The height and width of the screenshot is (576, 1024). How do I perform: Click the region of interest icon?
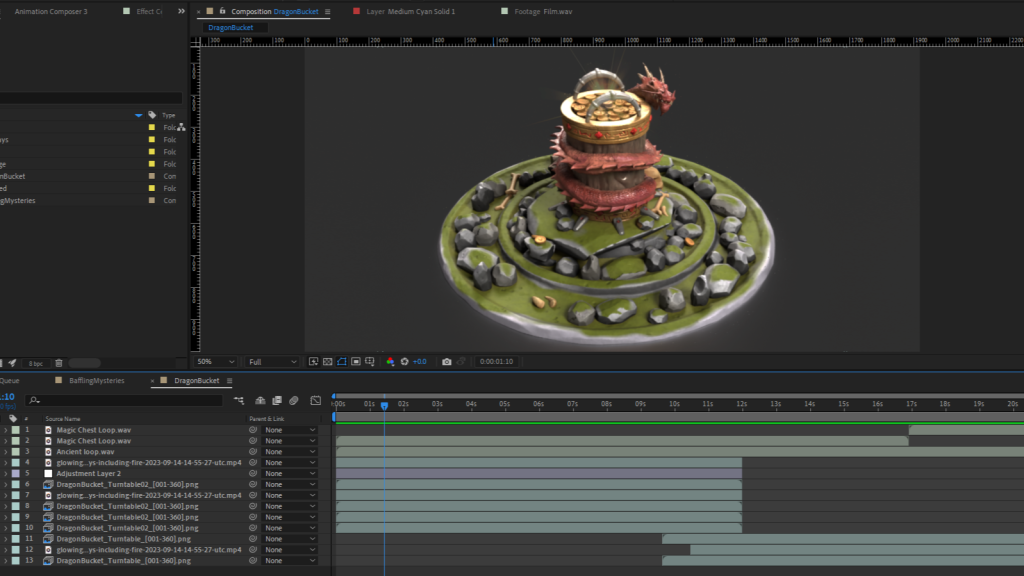[x=356, y=361]
